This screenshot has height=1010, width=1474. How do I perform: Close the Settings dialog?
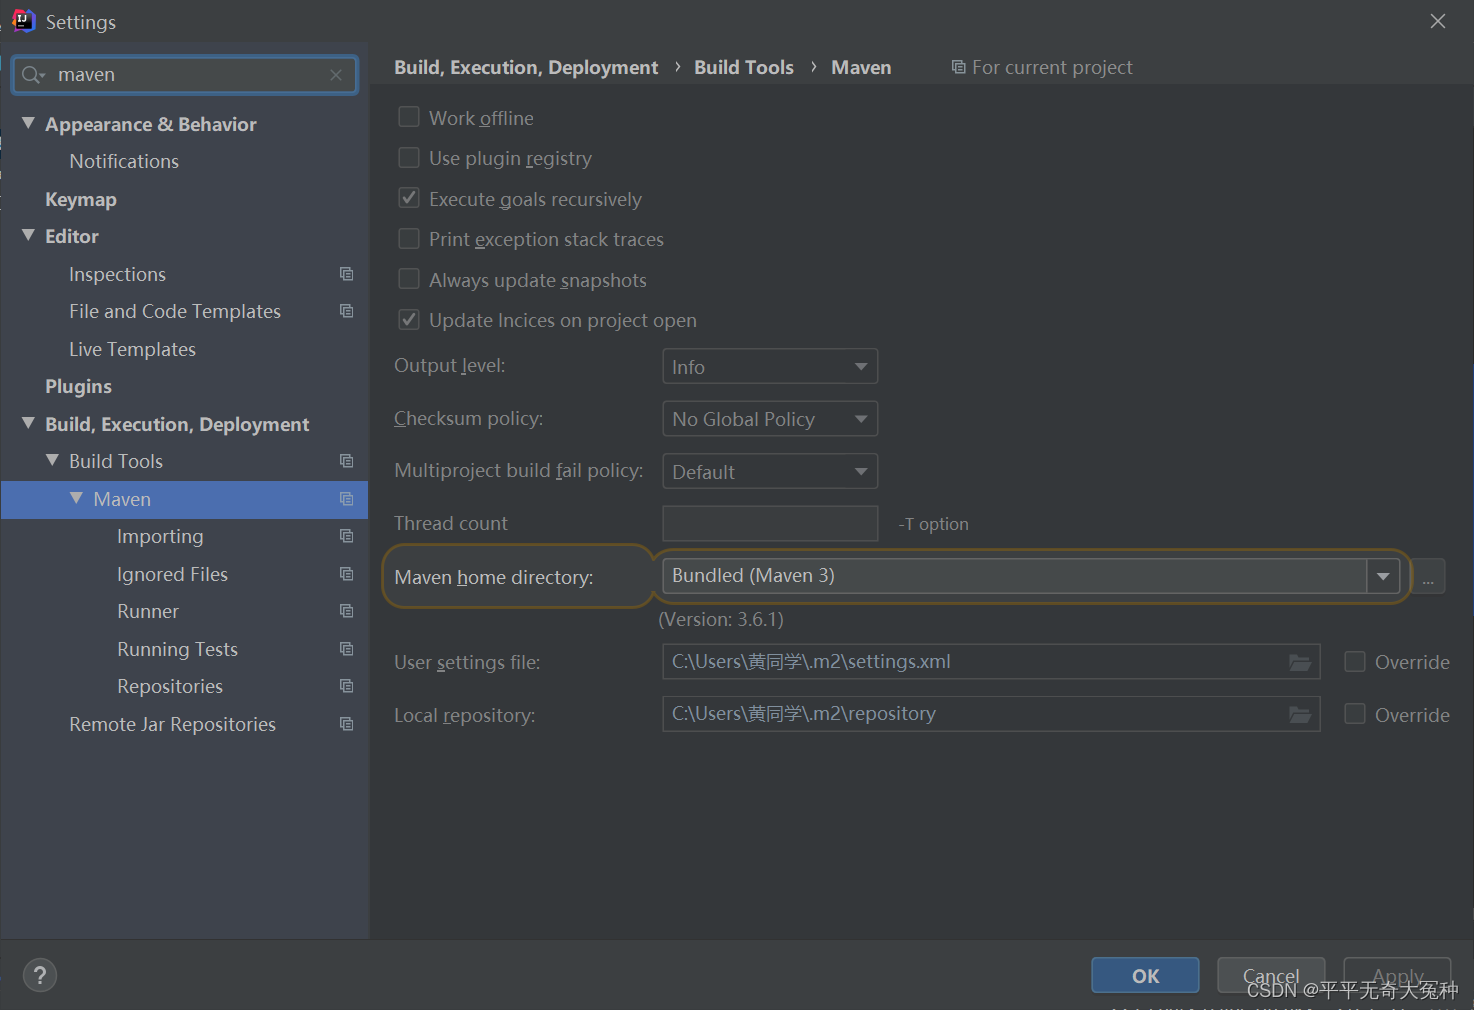[x=1438, y=21]
